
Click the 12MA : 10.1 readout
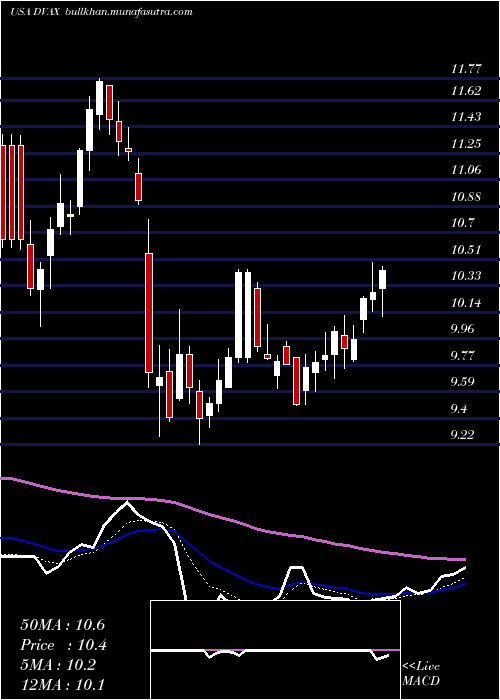pyautogui.click(x=62, y=684)
